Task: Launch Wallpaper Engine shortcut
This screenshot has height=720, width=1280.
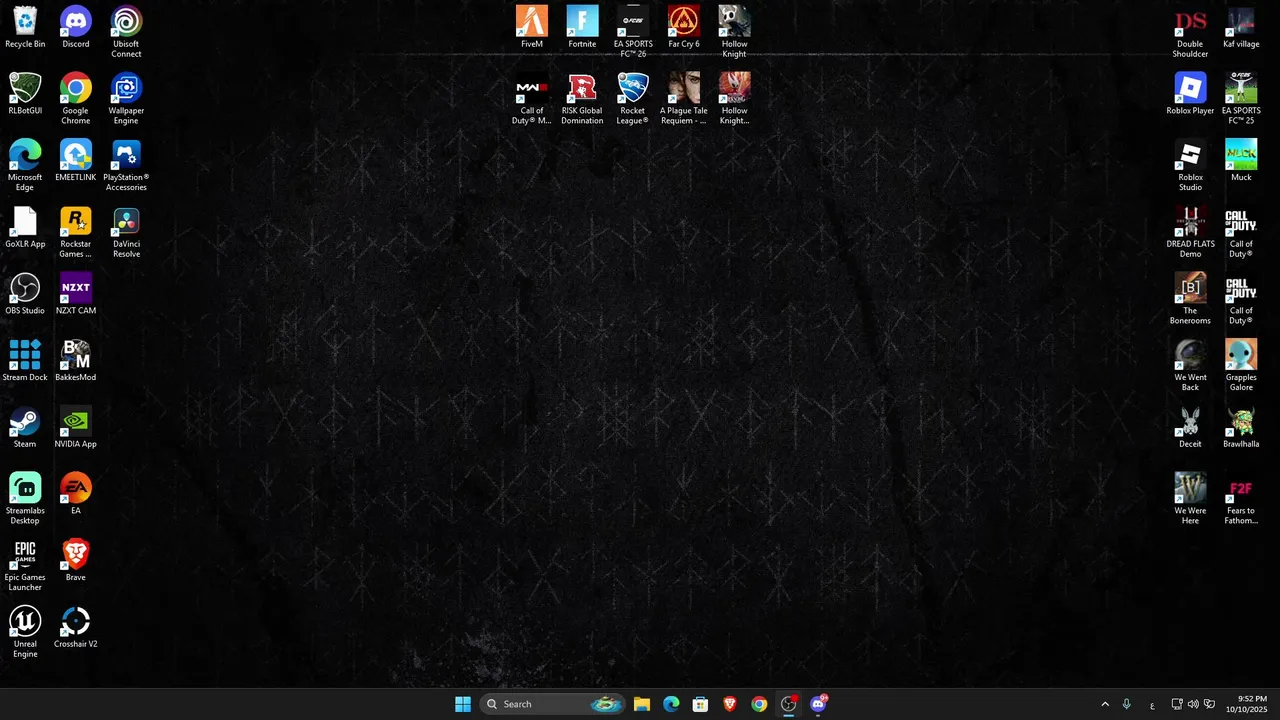Action: pos(126,99)
